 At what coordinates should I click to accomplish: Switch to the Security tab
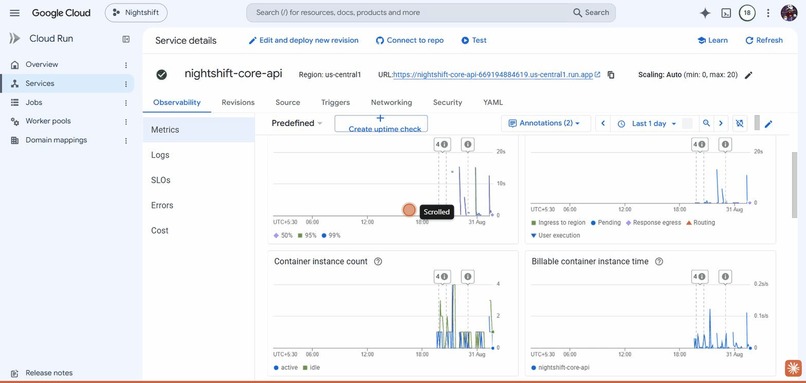pos(447,102)
